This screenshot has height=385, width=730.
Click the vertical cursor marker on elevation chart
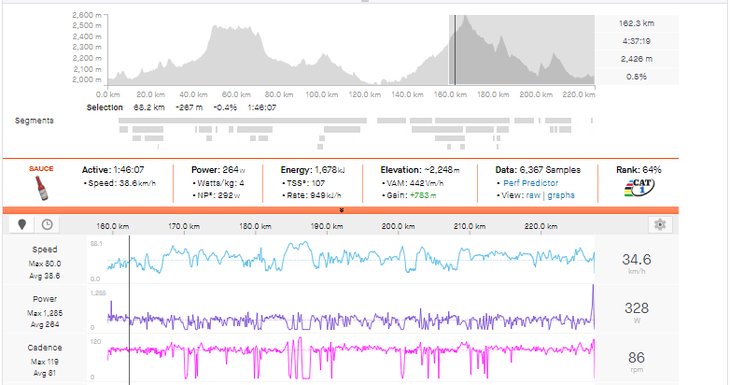tap(455, 49)
